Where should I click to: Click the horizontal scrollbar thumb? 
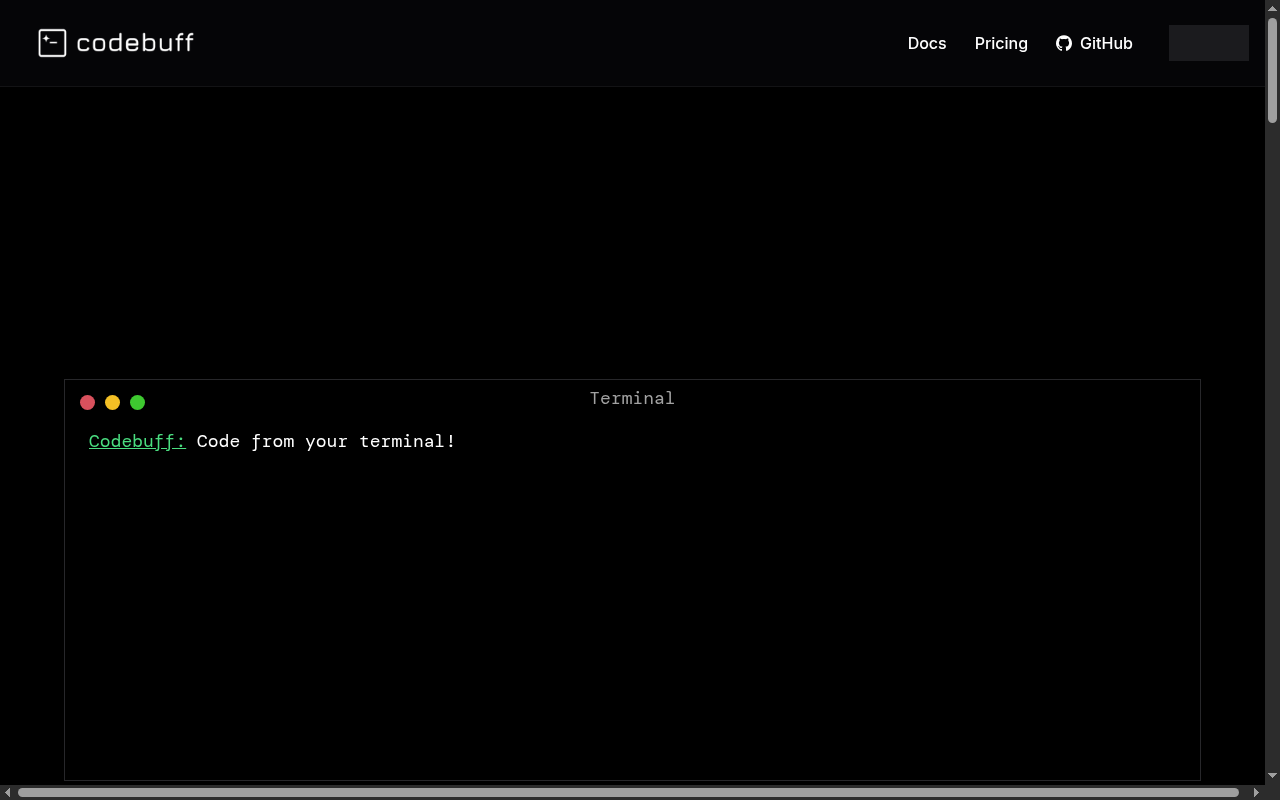628,792
